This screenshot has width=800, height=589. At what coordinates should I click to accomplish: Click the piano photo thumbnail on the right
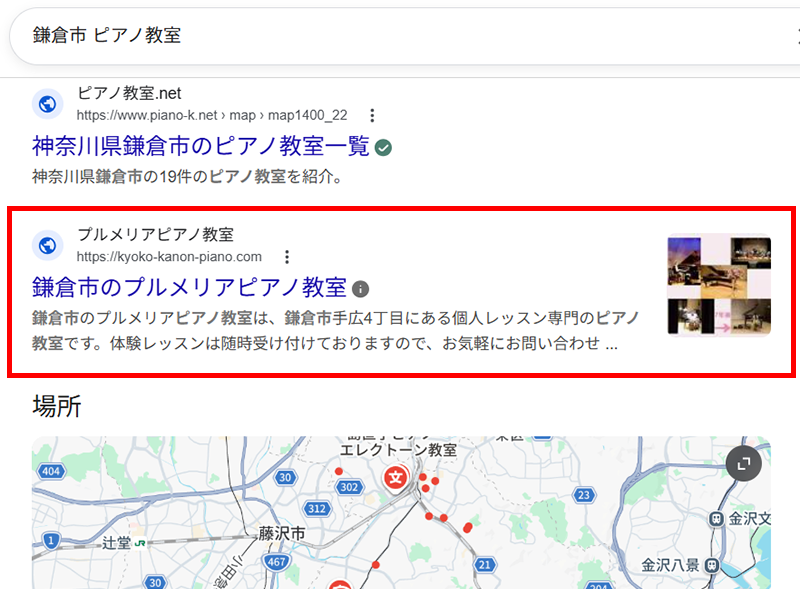click(717, 284)
